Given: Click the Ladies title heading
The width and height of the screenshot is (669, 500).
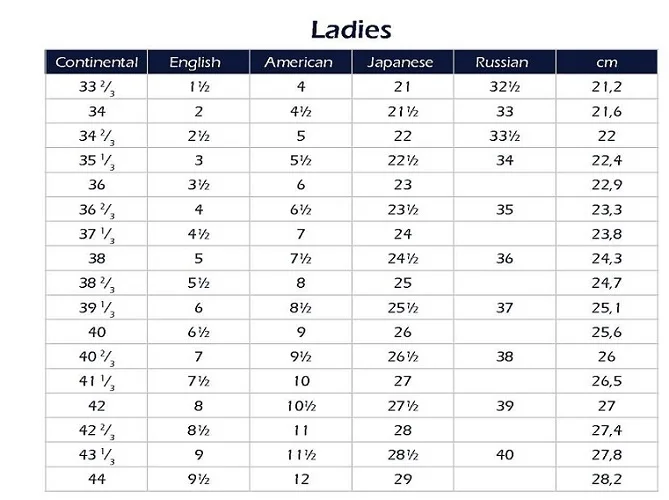Looking at the screenshot, I should tap(350, 28).
